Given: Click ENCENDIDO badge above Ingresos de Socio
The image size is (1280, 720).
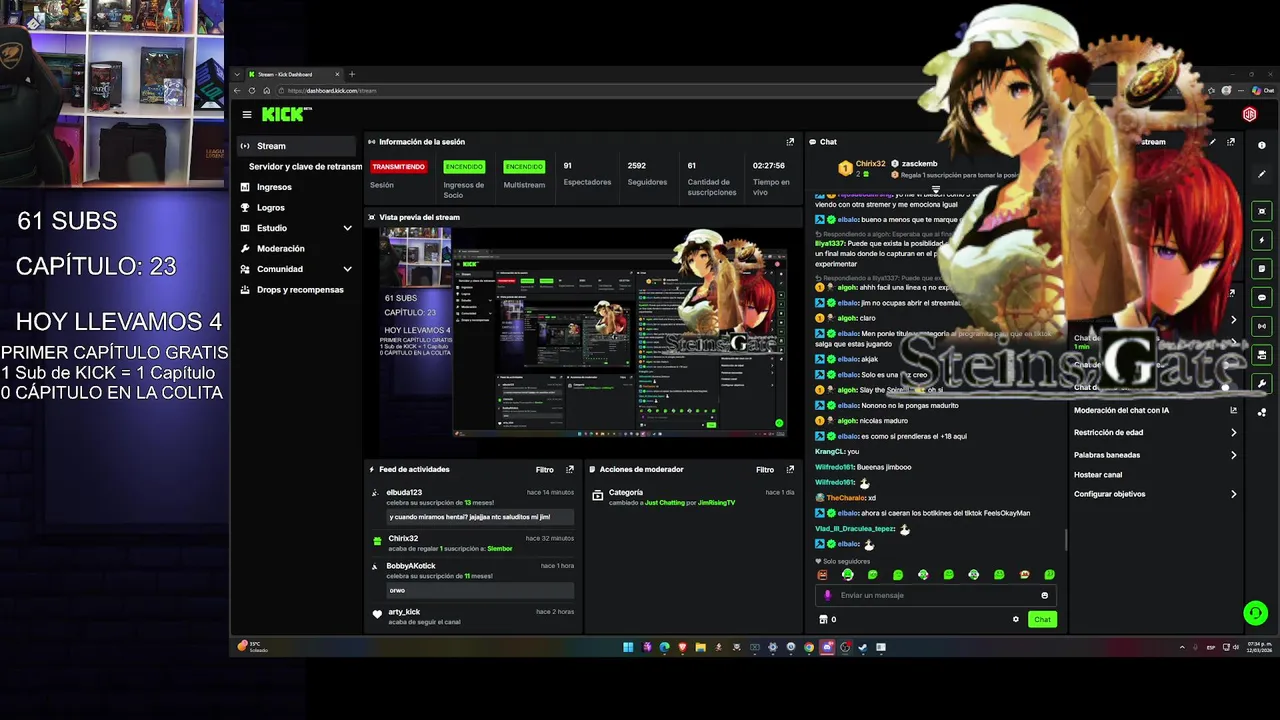Looking at the screenshot, I should 464,167.
